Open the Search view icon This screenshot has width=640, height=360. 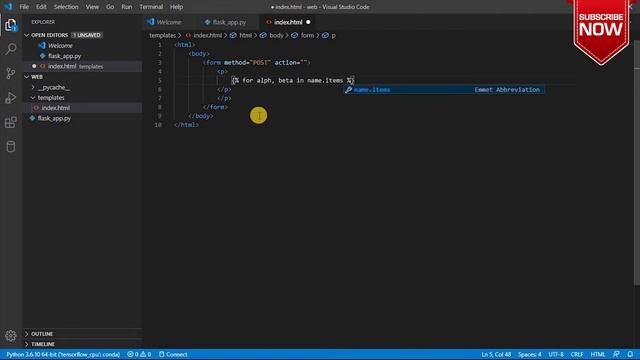[x=11, y=49]
